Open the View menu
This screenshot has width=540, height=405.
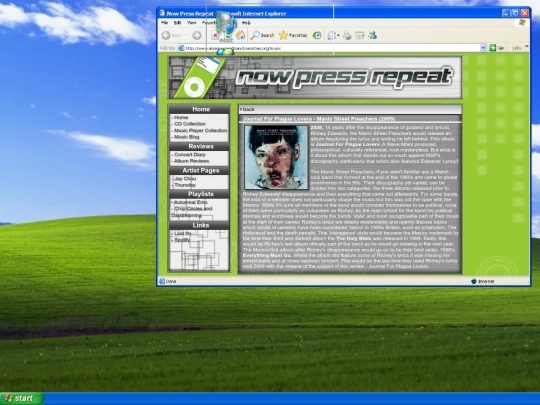(191, 23)
